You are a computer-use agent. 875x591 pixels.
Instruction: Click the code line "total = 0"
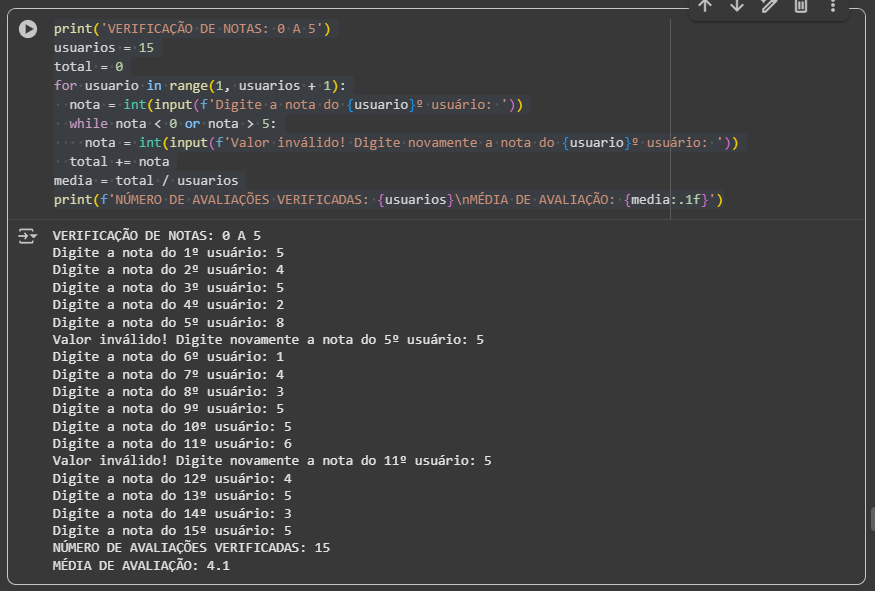tap(88, 66)
